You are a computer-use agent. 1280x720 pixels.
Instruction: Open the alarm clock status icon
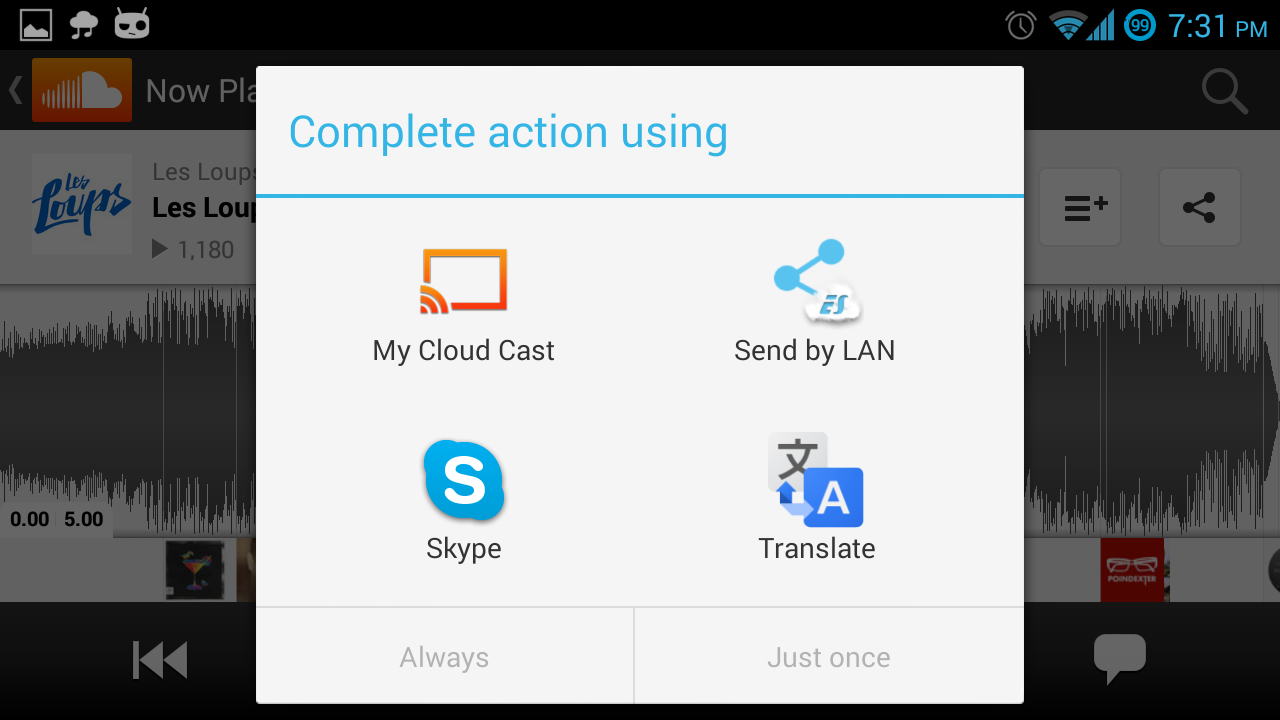tap(1021, 25)
